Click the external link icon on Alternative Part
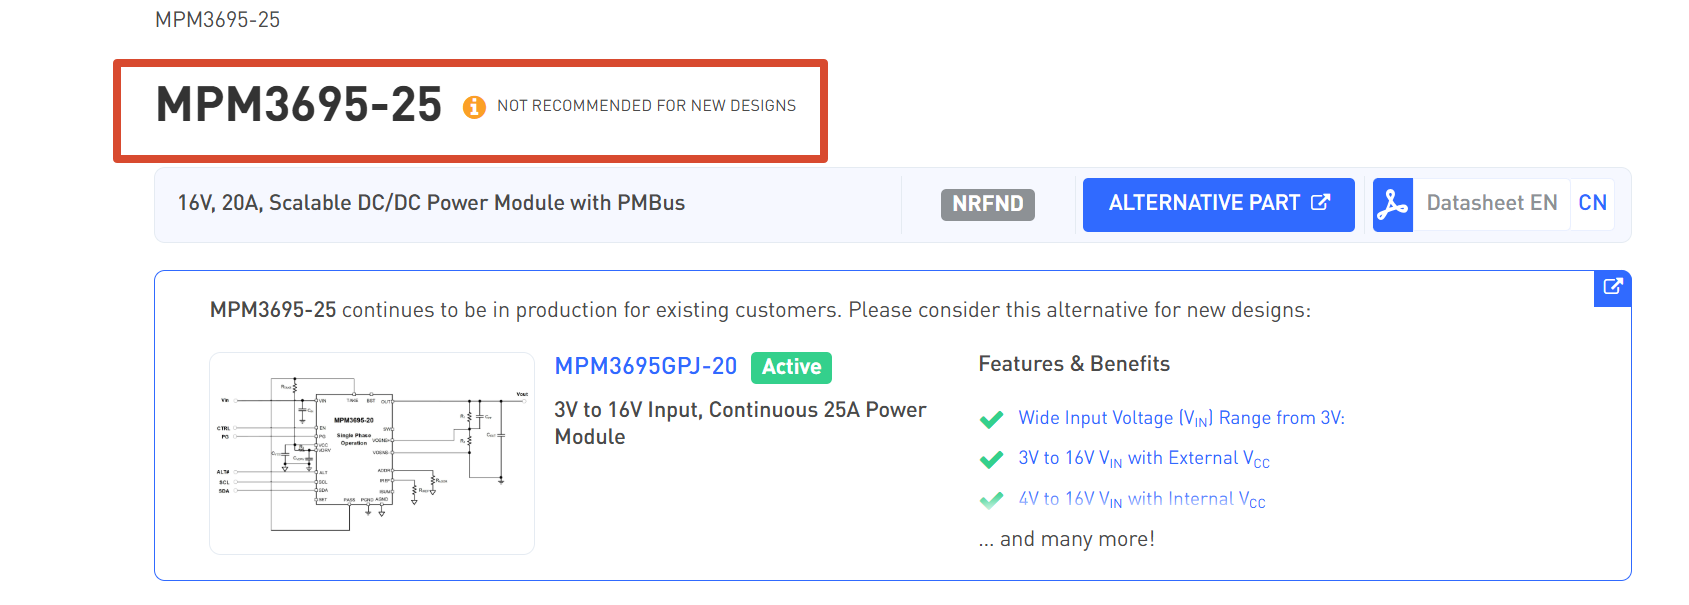 (1321, 203)
